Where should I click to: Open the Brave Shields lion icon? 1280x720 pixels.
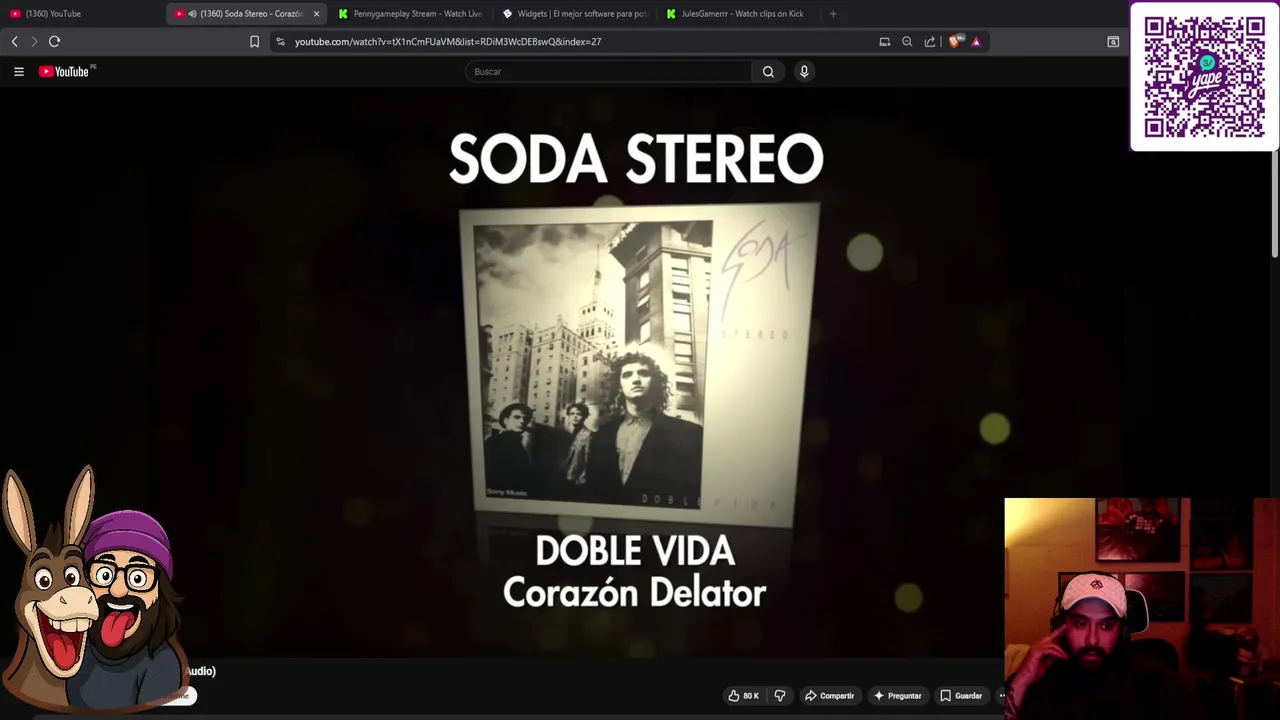(955, 41)
